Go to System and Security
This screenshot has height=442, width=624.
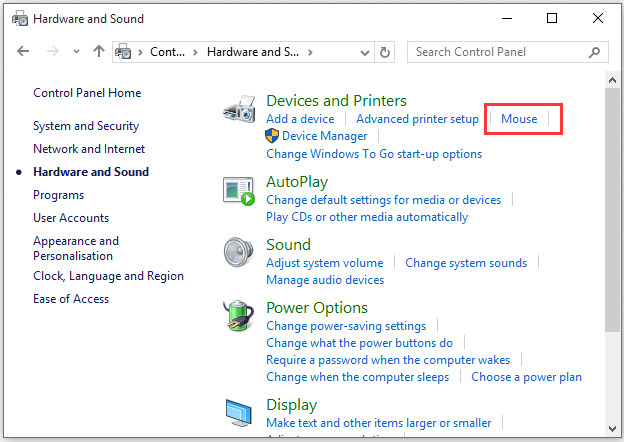pyautogui.click(x=86, y=126)
